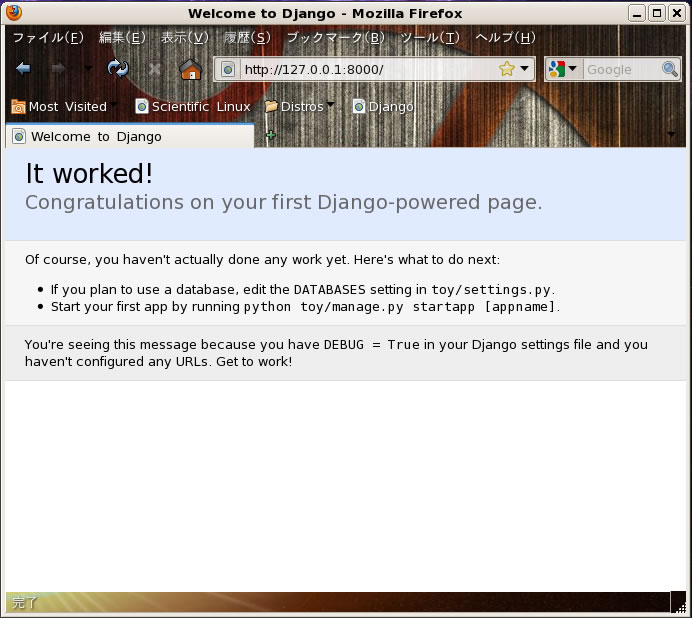Click the search magnifier icon
Screen dimensions: 692x618
[x=670, y=69]
